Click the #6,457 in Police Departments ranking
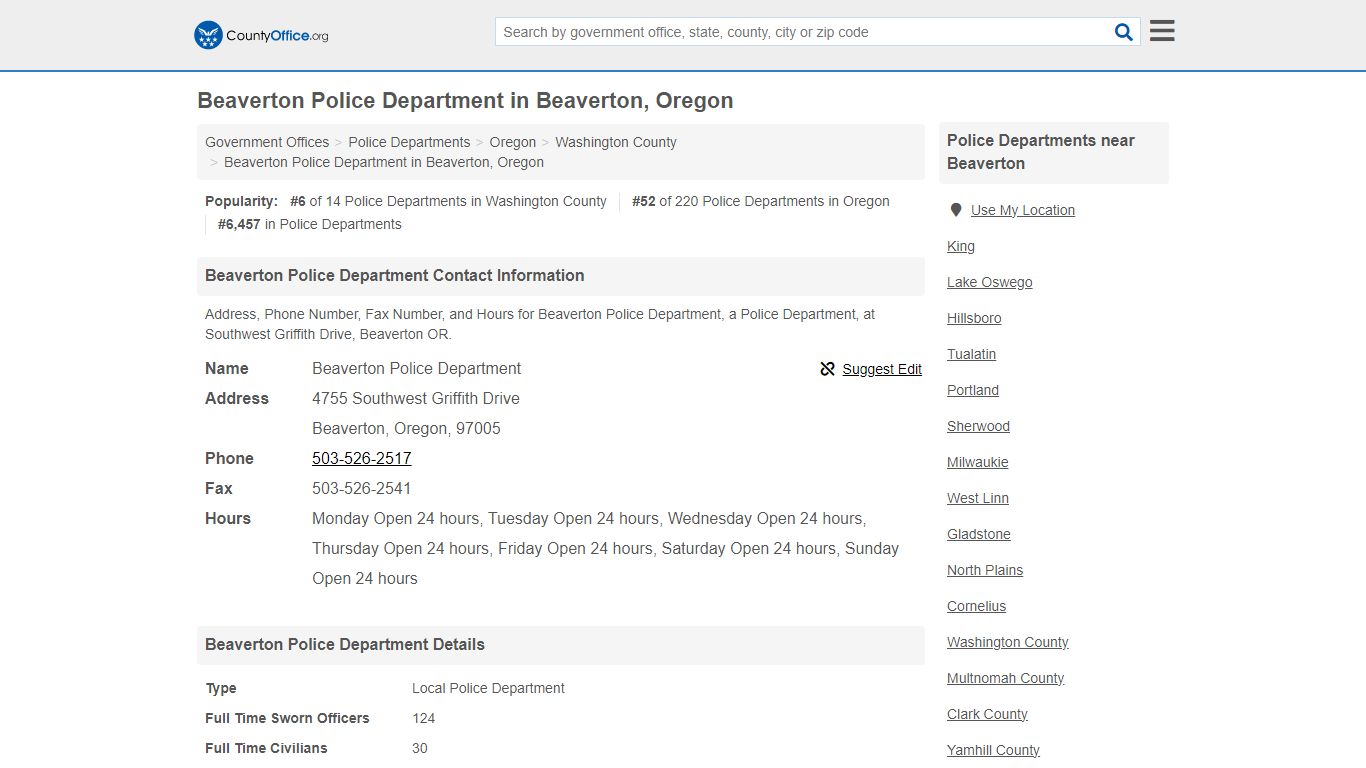1366x768 pixels. coord(310,224)
